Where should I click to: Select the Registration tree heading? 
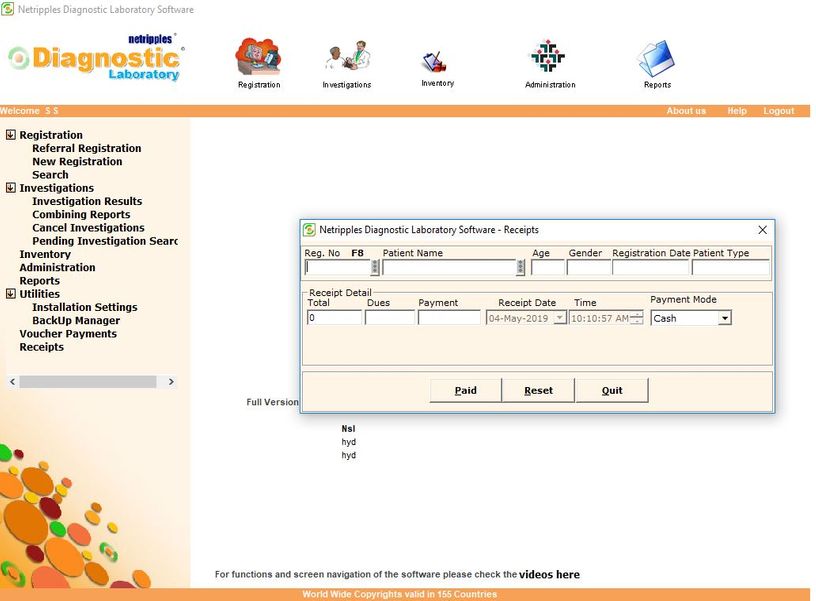pos(51,135)
